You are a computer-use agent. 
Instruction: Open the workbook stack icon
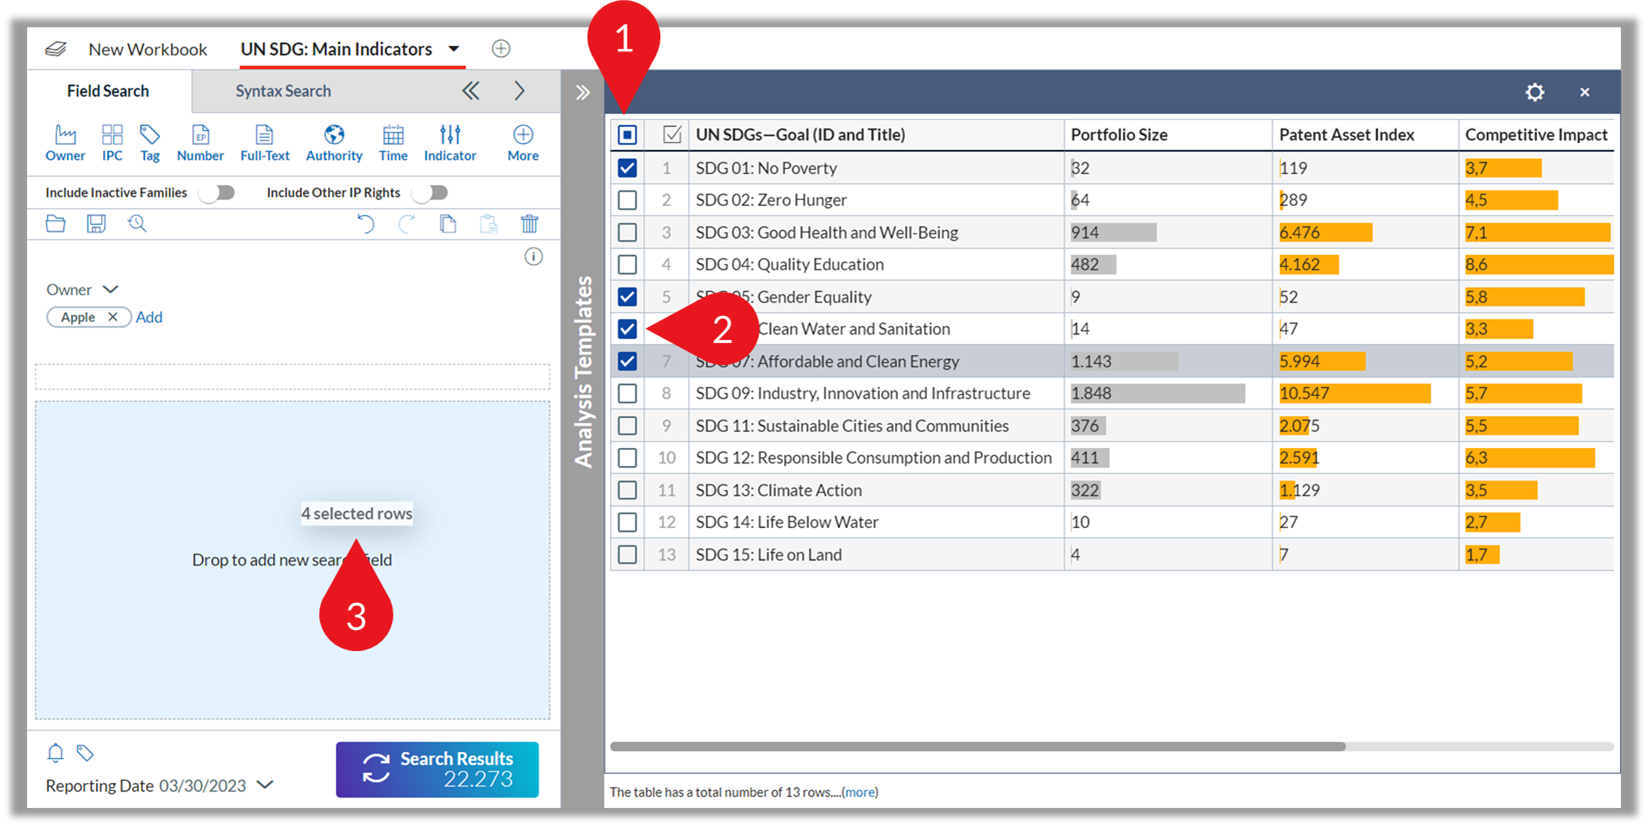pyautogui.click(x=56, y=49)
